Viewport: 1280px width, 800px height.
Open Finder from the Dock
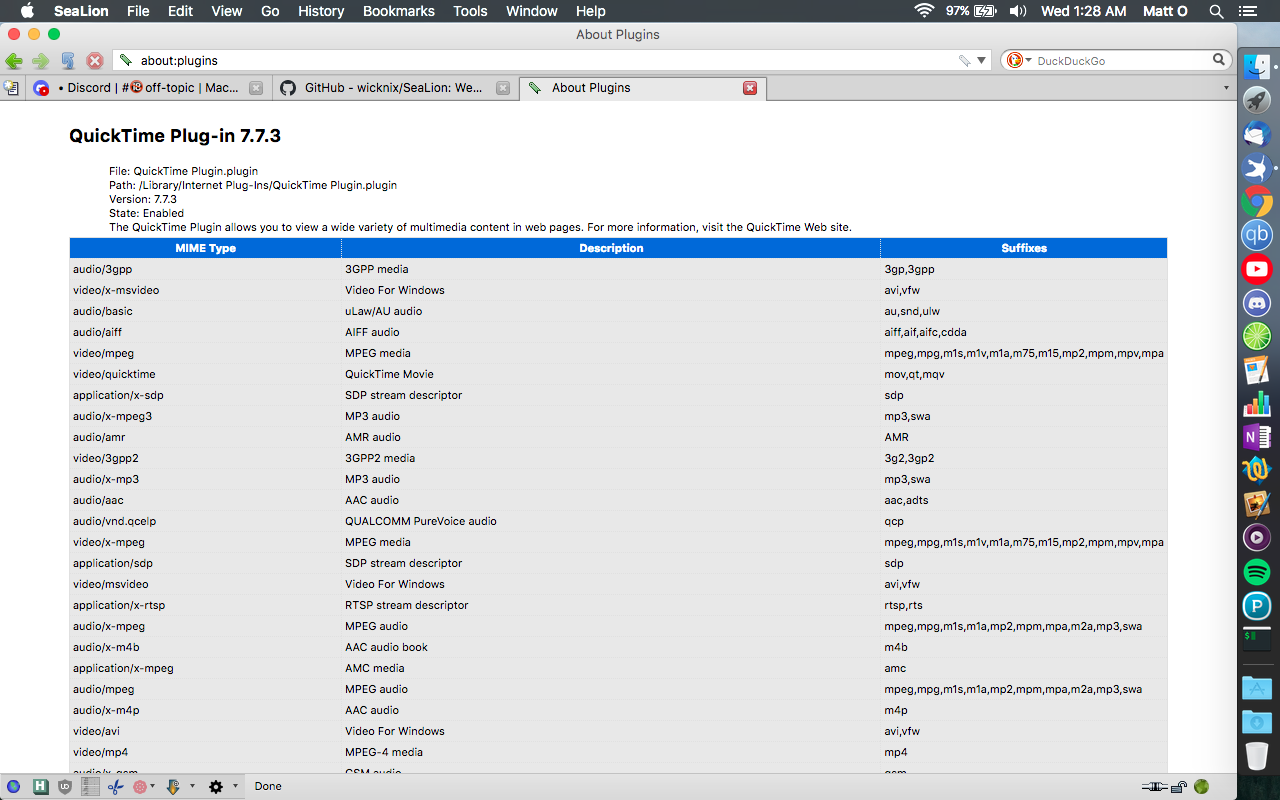click(1257, 67)
